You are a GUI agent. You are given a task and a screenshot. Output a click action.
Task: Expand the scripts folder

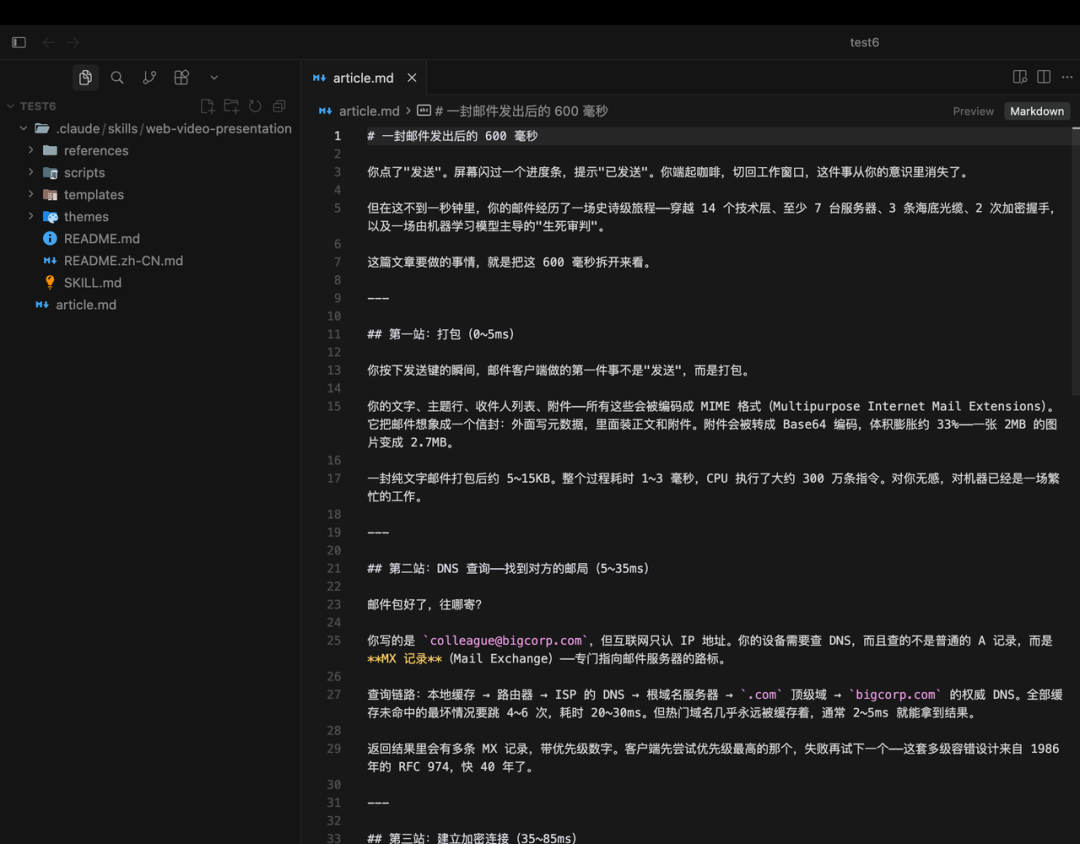(31, 172)
